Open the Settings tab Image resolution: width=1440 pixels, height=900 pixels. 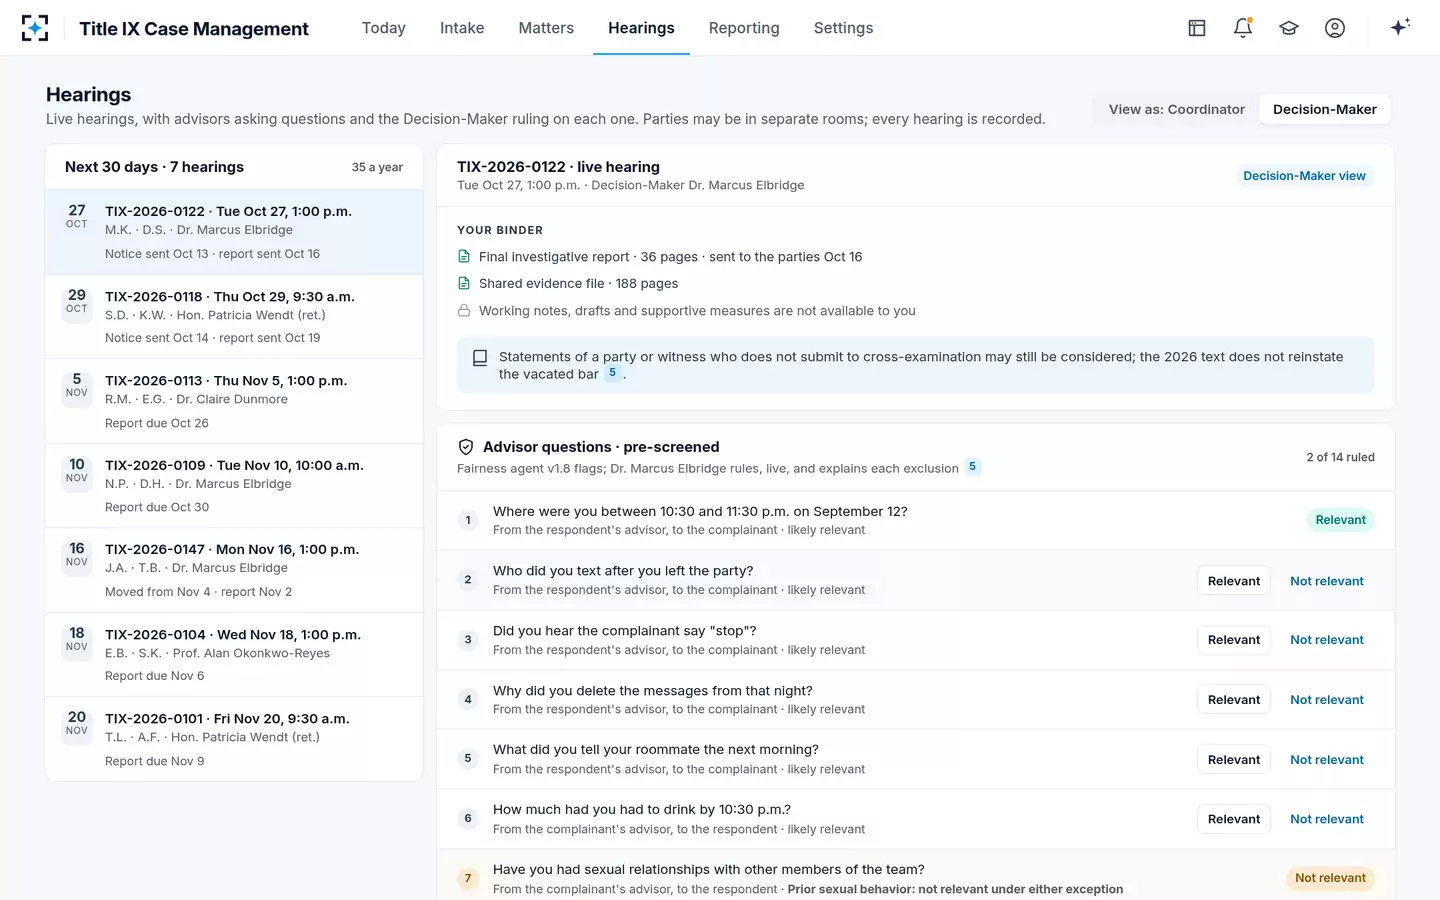pos(843,28)
